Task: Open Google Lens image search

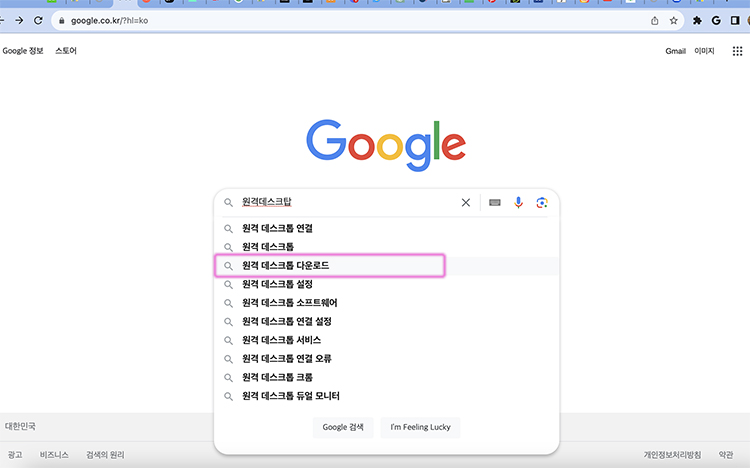Action: pyautogui.click(x=541, y=202)
